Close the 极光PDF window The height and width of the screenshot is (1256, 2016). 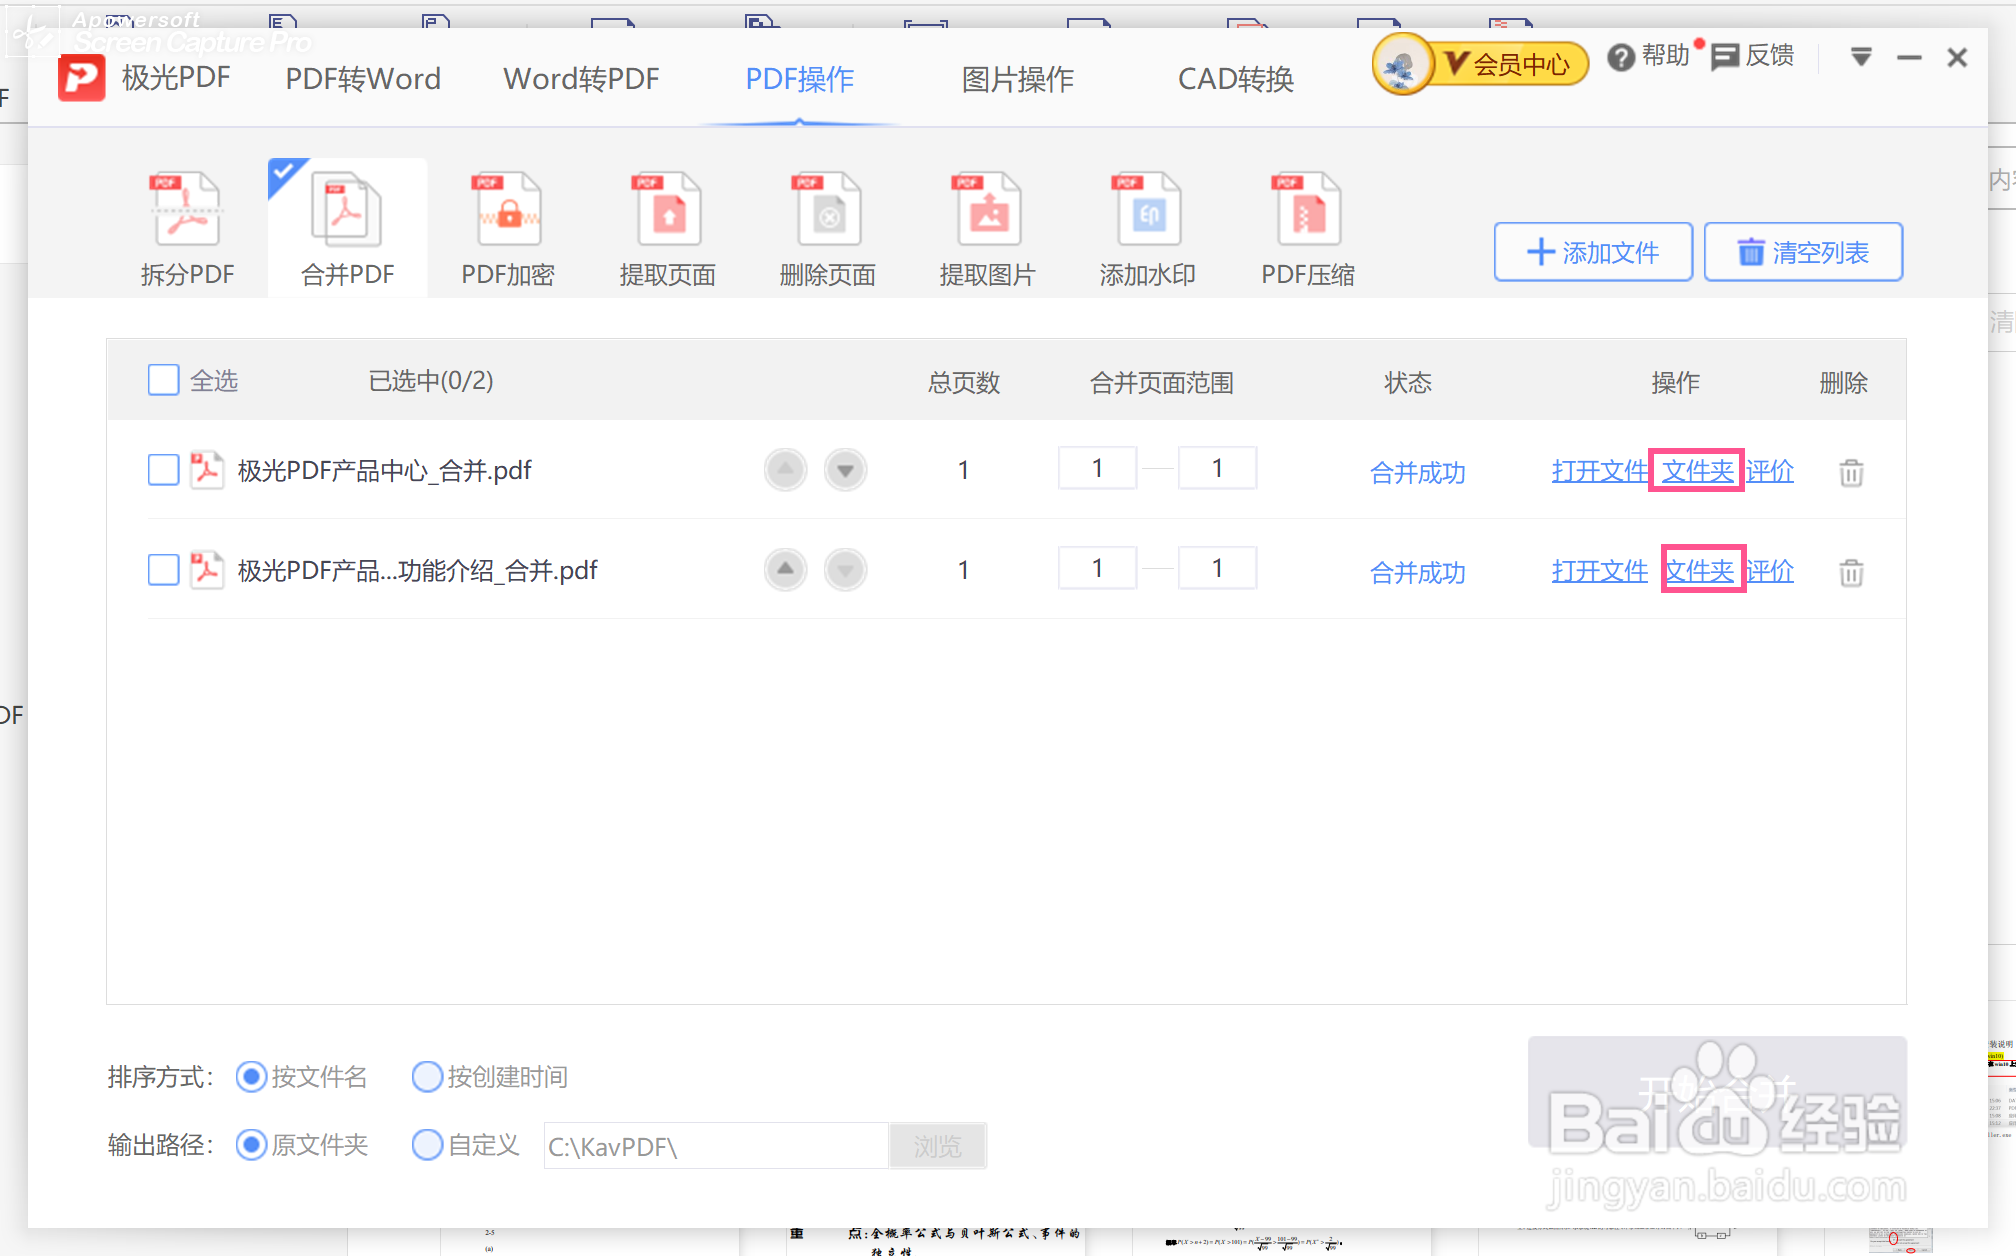(1957, 58)
